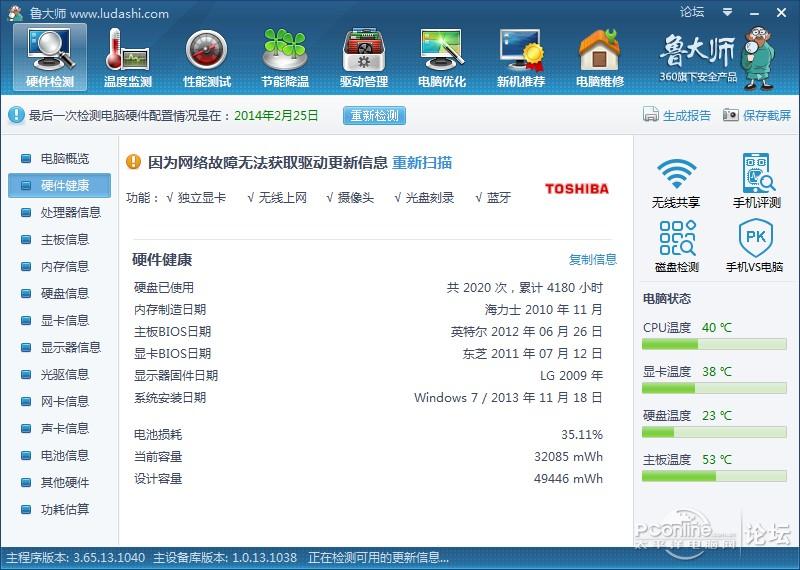Click the CPU温度 progress bar
Image resolution: width=800 pixels, height=570 pixels.
(x=714, y=344)
